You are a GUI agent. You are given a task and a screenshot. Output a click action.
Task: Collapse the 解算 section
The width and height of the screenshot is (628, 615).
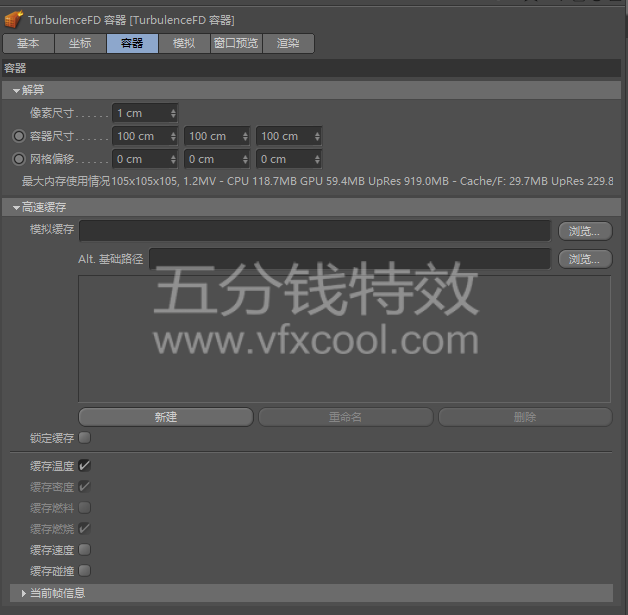coord(16,91)
